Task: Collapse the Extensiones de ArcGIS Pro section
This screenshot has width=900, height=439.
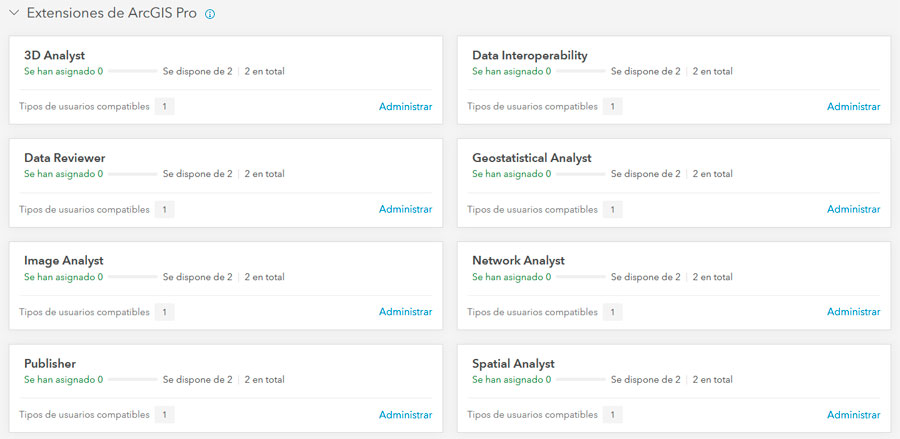Action: coord(14,13)
